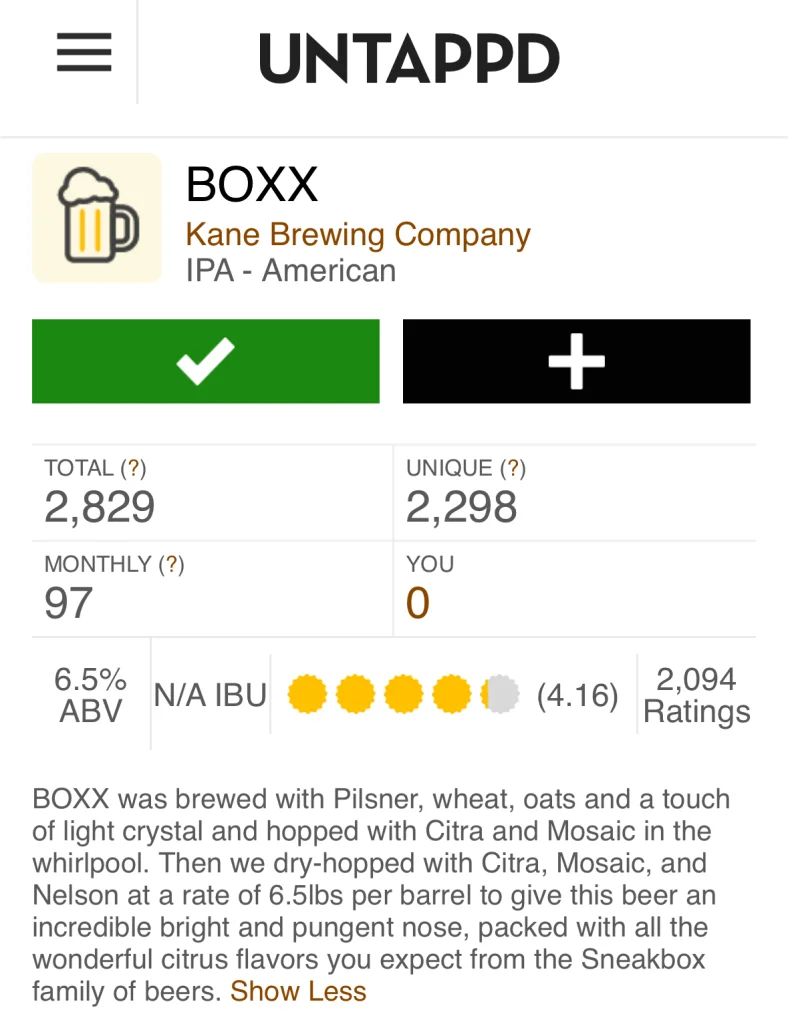Collapse description with Show Less
The height and width of the screenshot is (1024, 788).
pyautogui.click(x=298, y=992)
